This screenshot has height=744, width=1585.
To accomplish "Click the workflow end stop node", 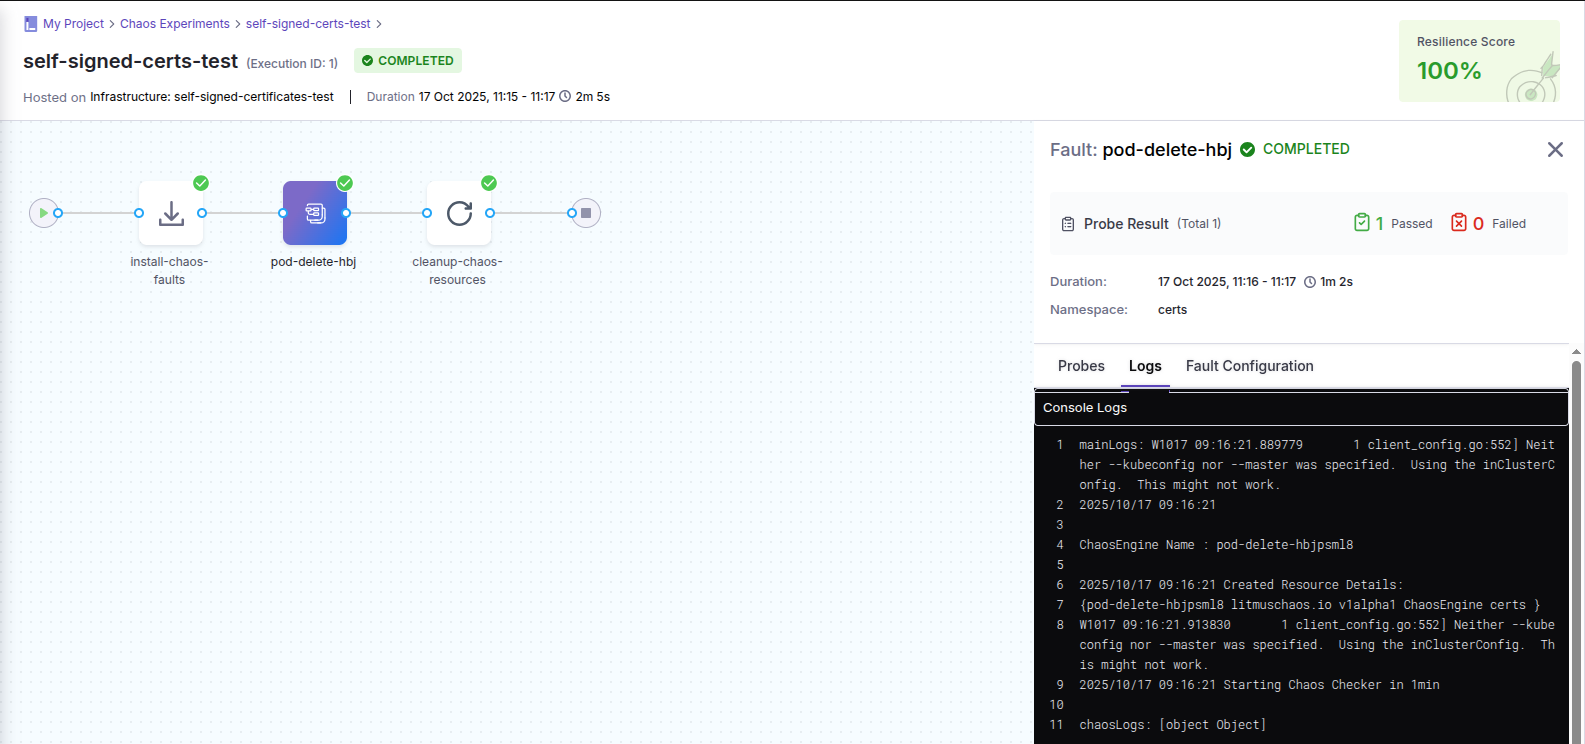I will coord(586,213).
